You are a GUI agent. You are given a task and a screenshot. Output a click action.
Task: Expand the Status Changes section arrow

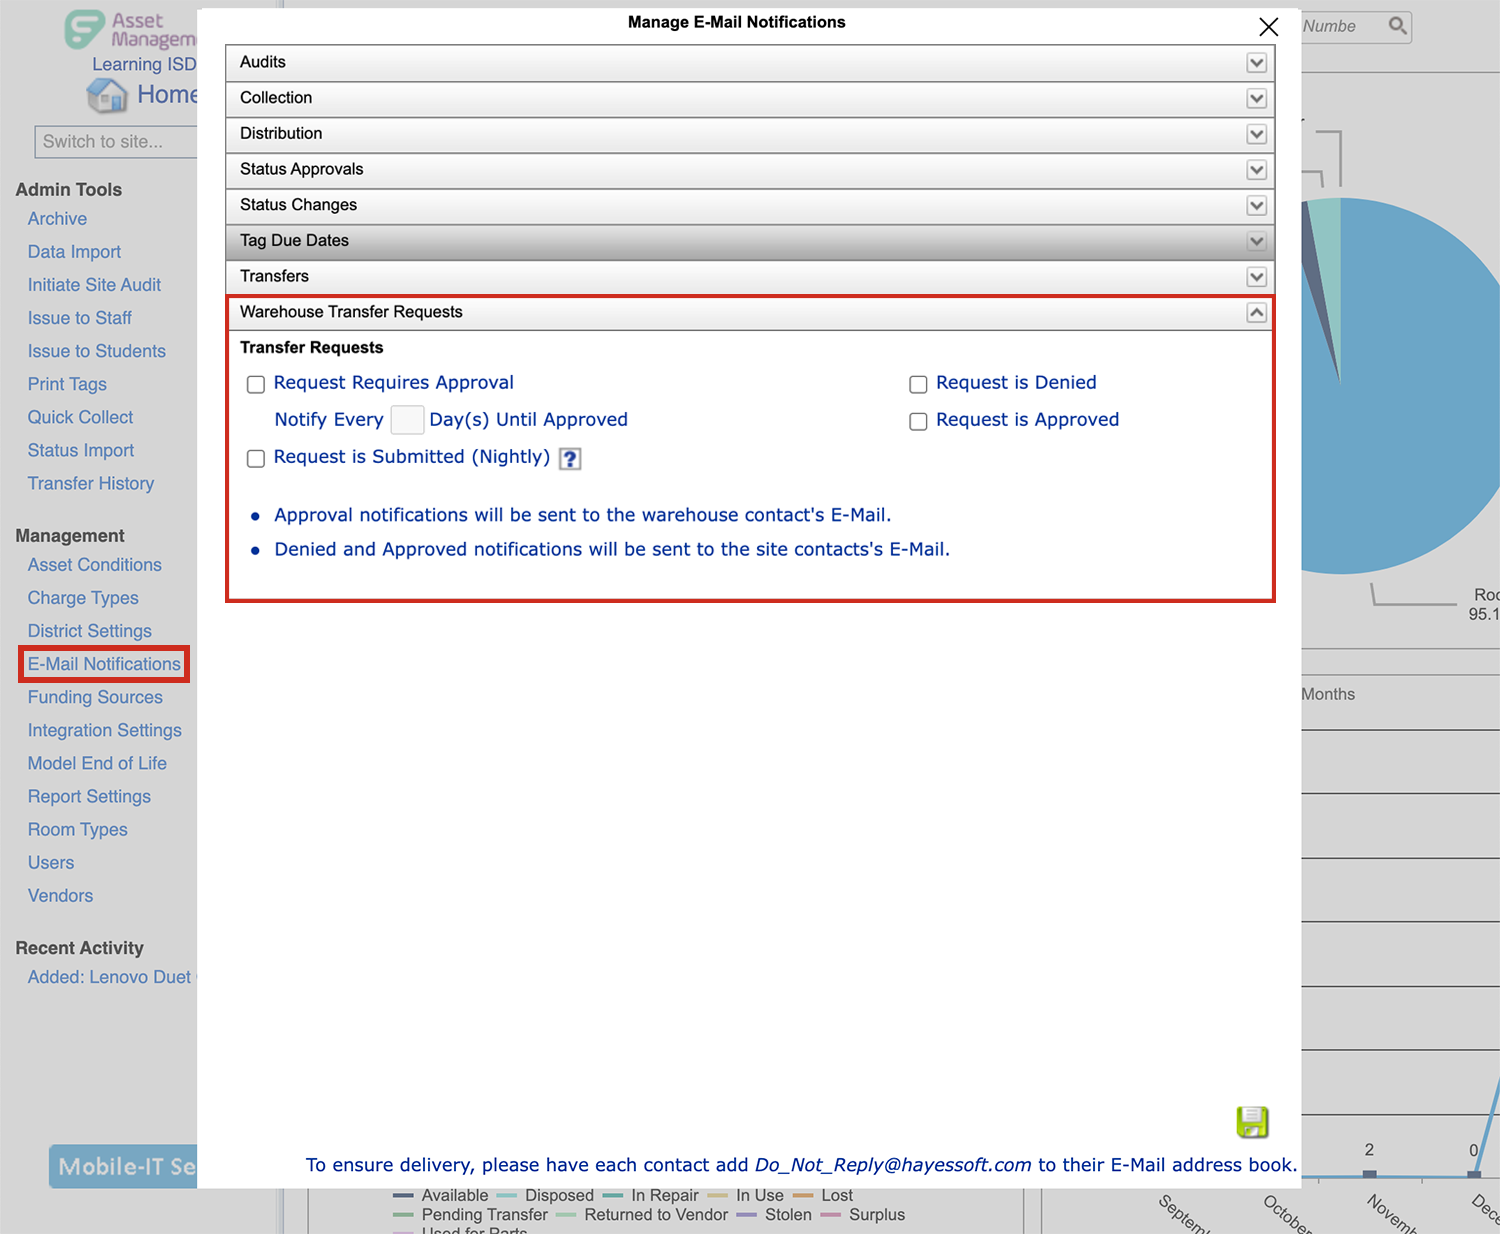coord(1257,206)
